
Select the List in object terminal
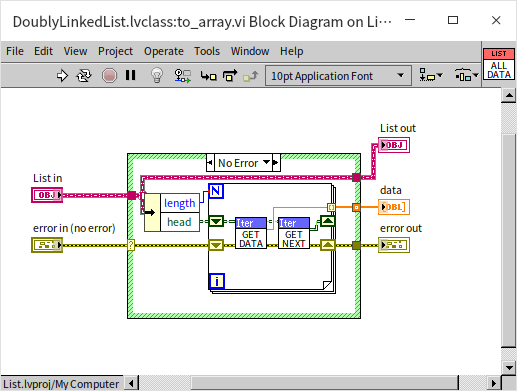point(47,195)
